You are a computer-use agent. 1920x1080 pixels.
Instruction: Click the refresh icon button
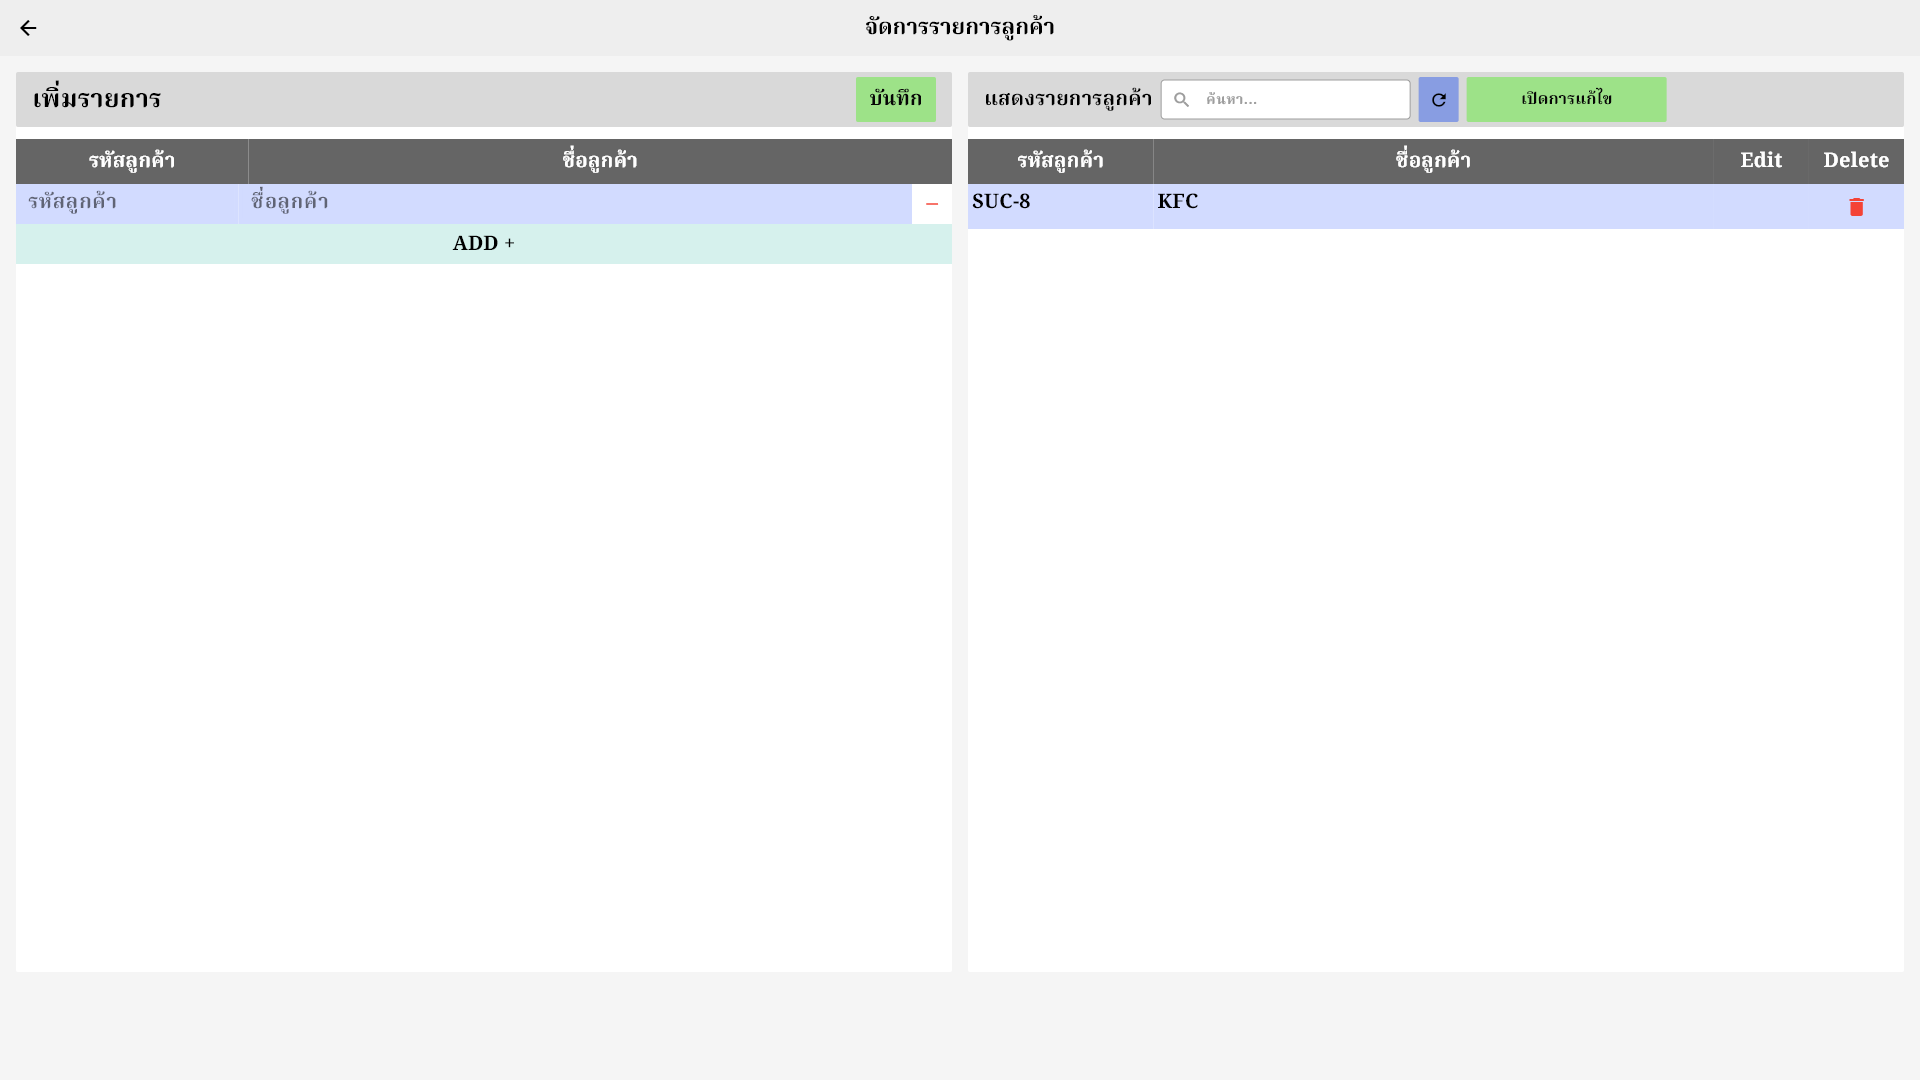pos(1438,100)
